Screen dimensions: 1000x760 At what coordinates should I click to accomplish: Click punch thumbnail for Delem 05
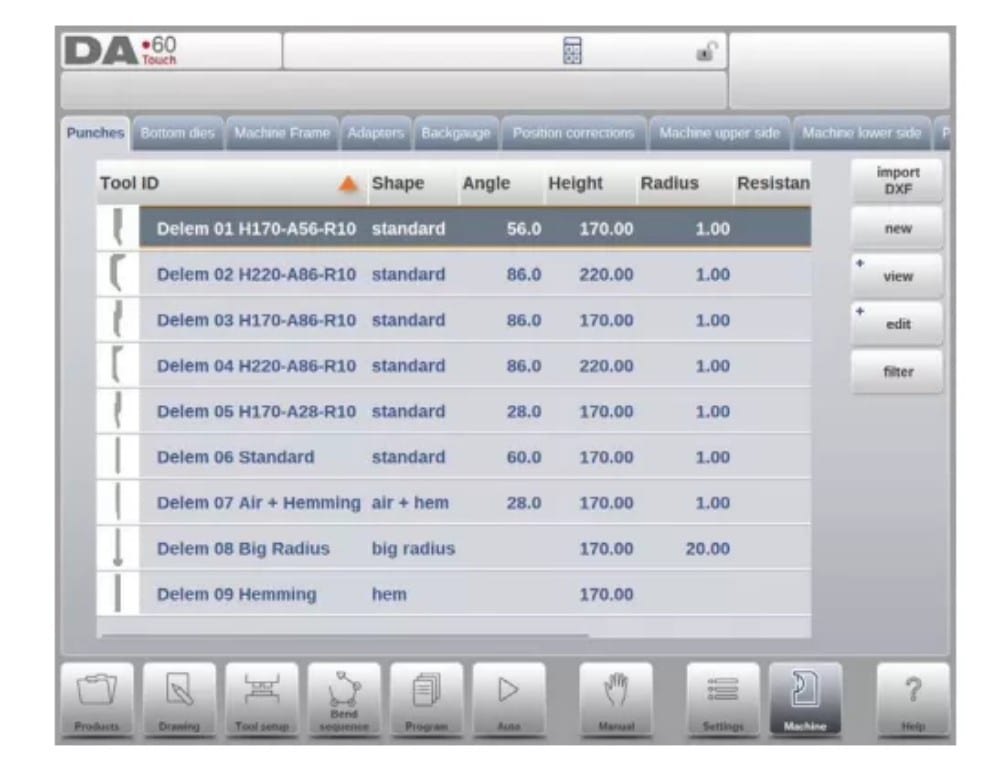pyautogui.click(x=118, y=411)
